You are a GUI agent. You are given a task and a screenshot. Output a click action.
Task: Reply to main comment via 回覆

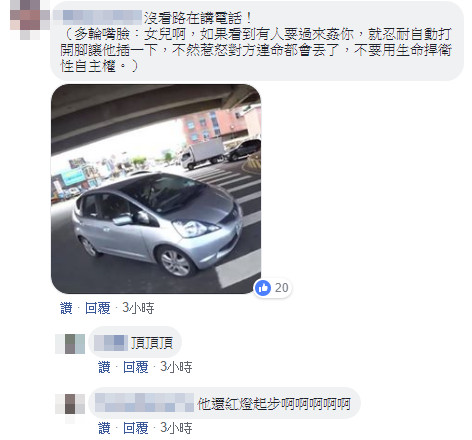click(x=97, y=308)
